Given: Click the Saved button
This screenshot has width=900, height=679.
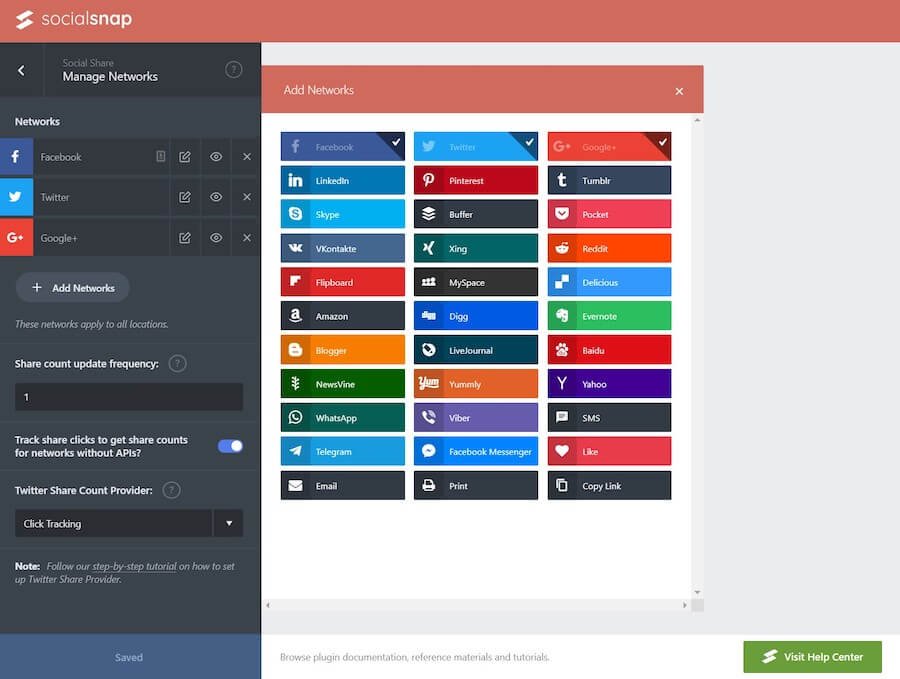Looking at the screenshot, I should (x=130, y=657).
